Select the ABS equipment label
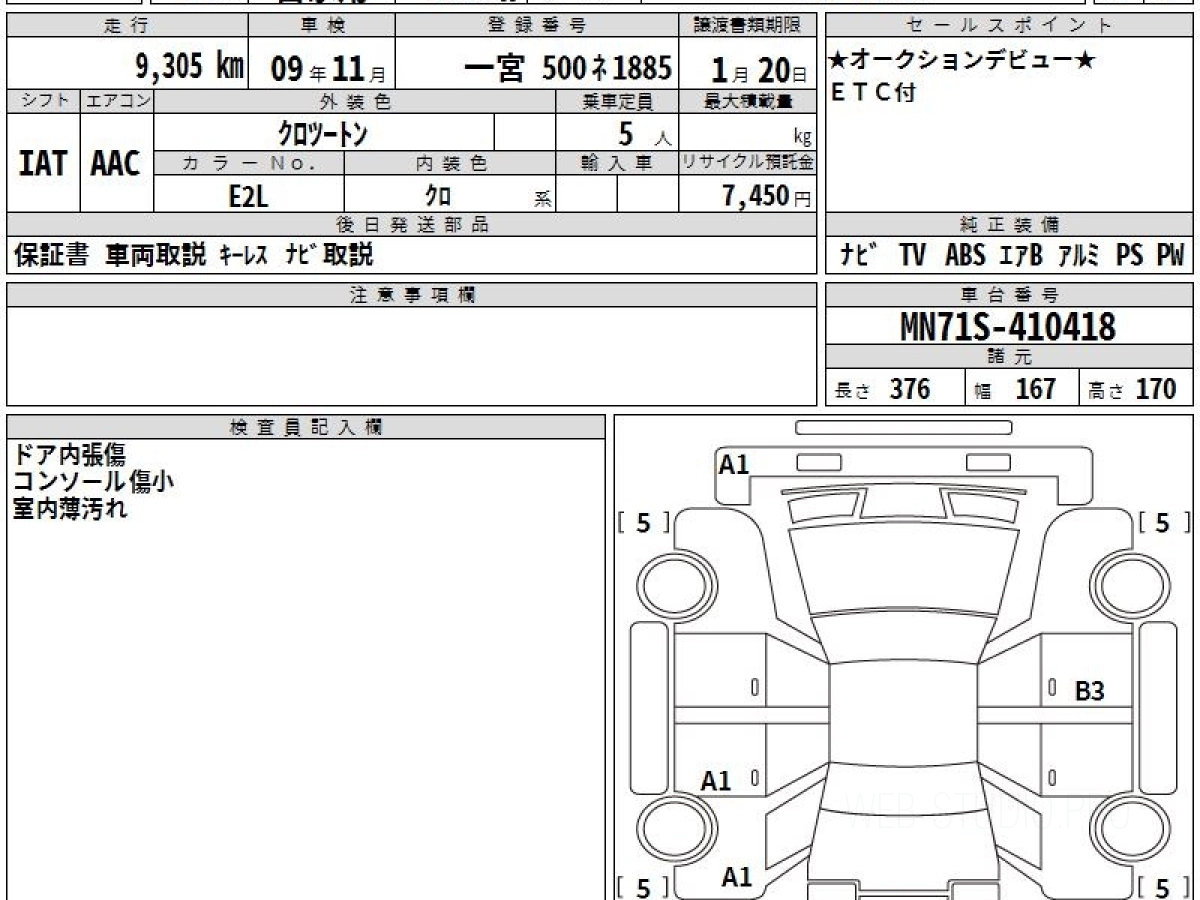 (965, 256)
